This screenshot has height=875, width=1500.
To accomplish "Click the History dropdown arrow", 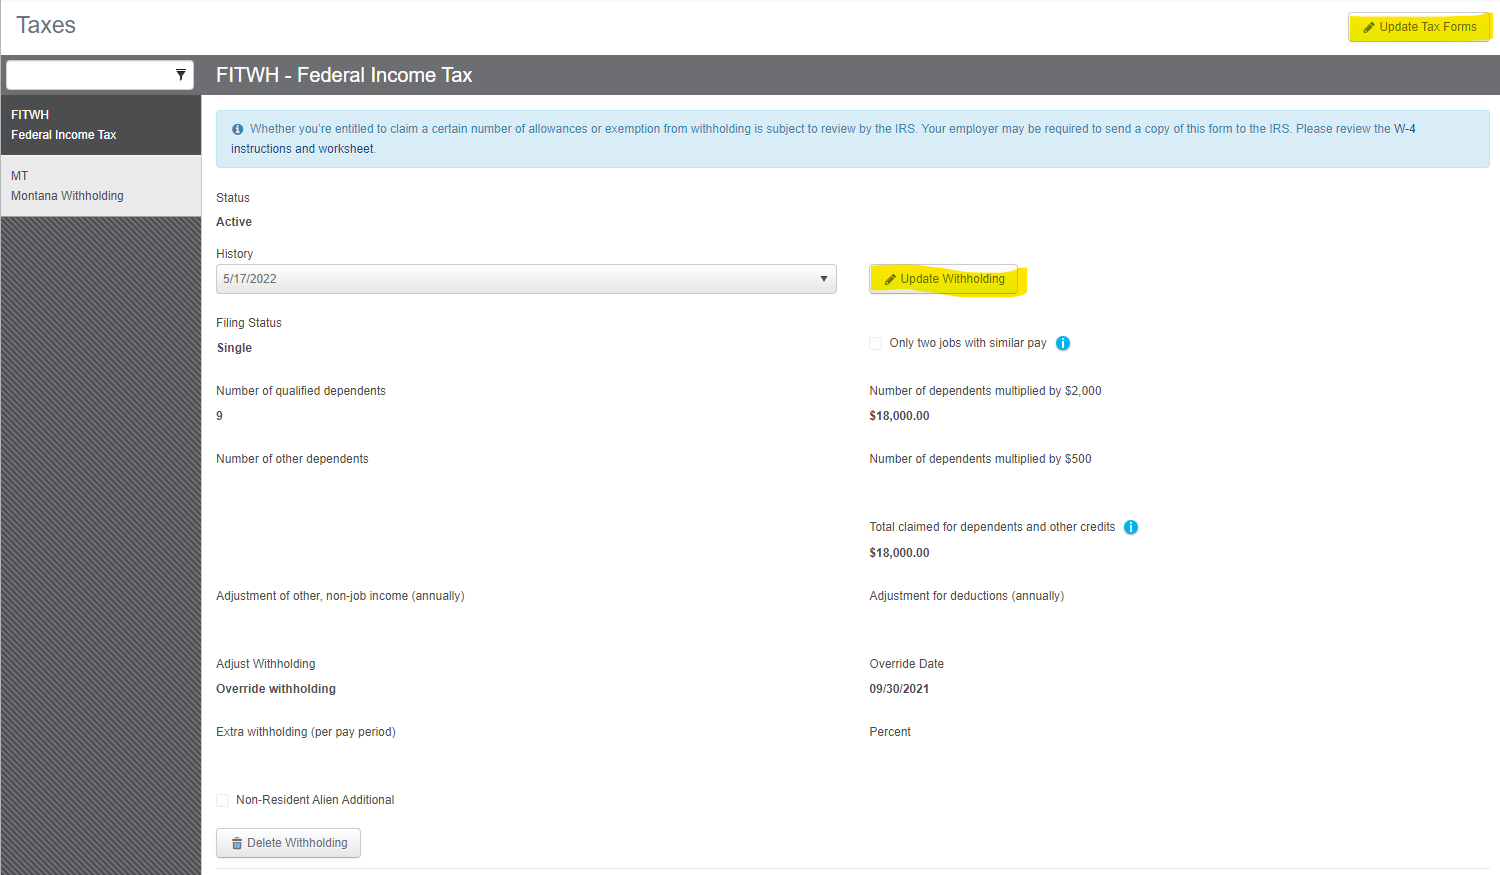I will coord(824,279).
